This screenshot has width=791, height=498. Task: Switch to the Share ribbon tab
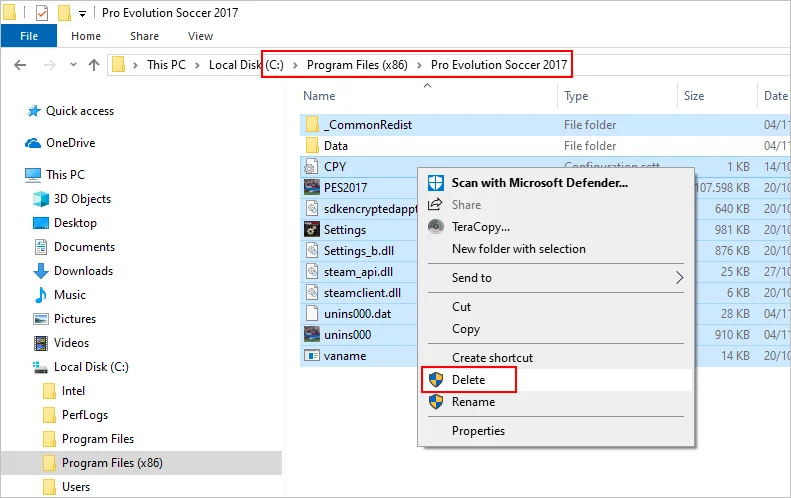pyautogui.click(x=144, y=36)
